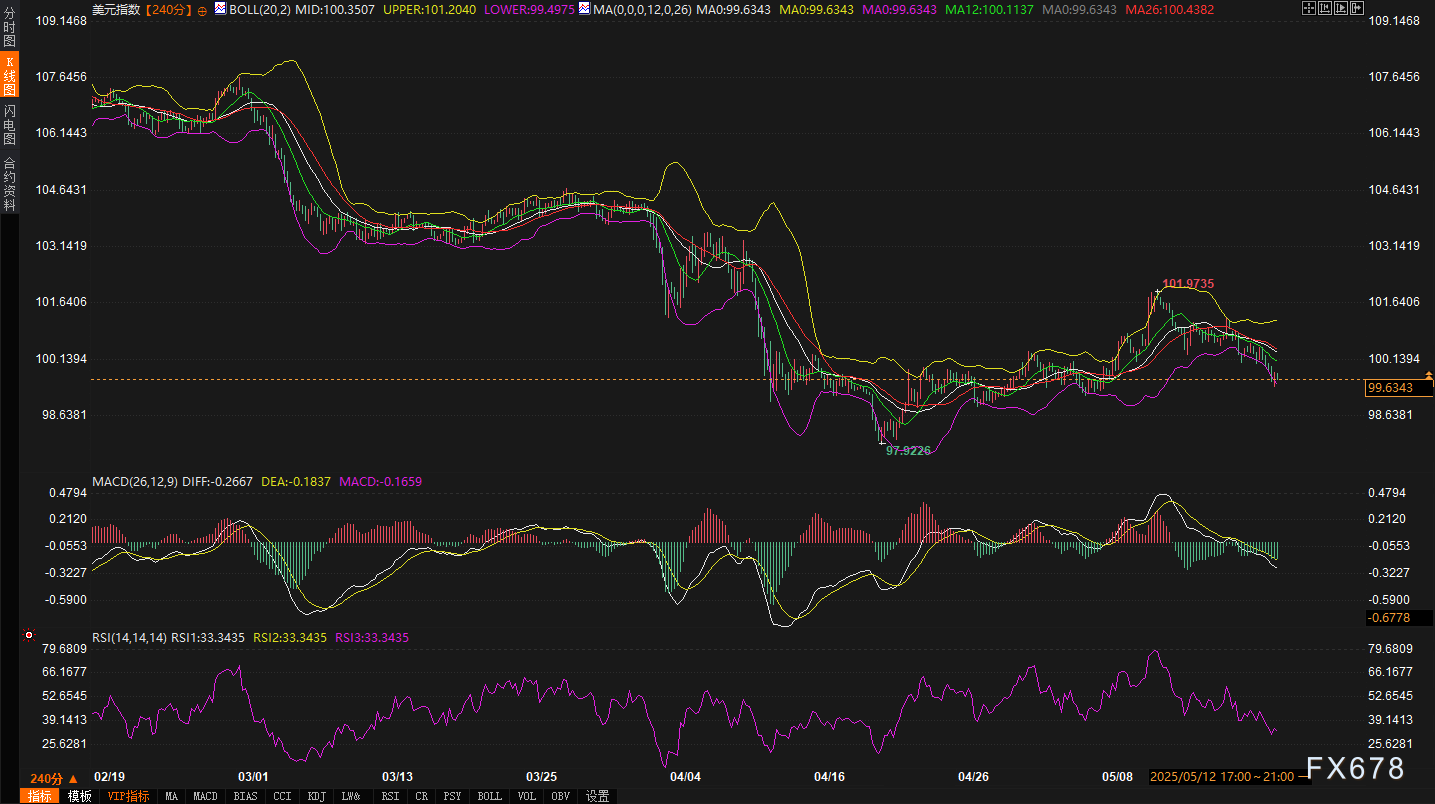
Task: Select the 闪电图 sidebar tab
Action: click(x=9, y=125)
